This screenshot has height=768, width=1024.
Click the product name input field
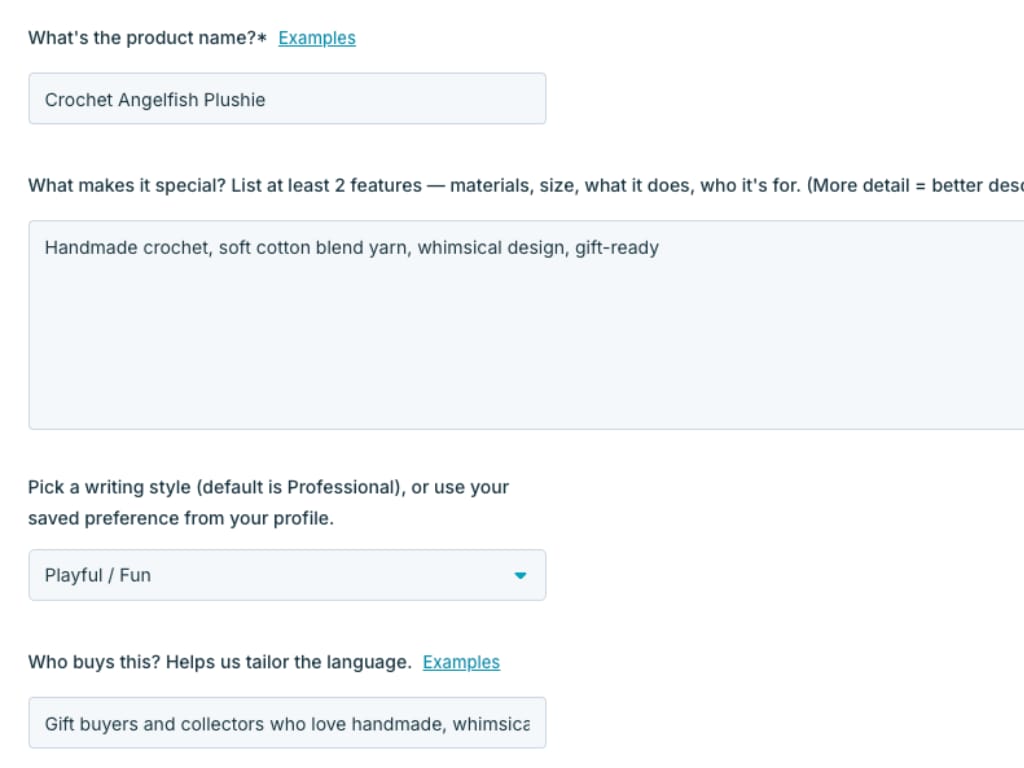(287, 99)
